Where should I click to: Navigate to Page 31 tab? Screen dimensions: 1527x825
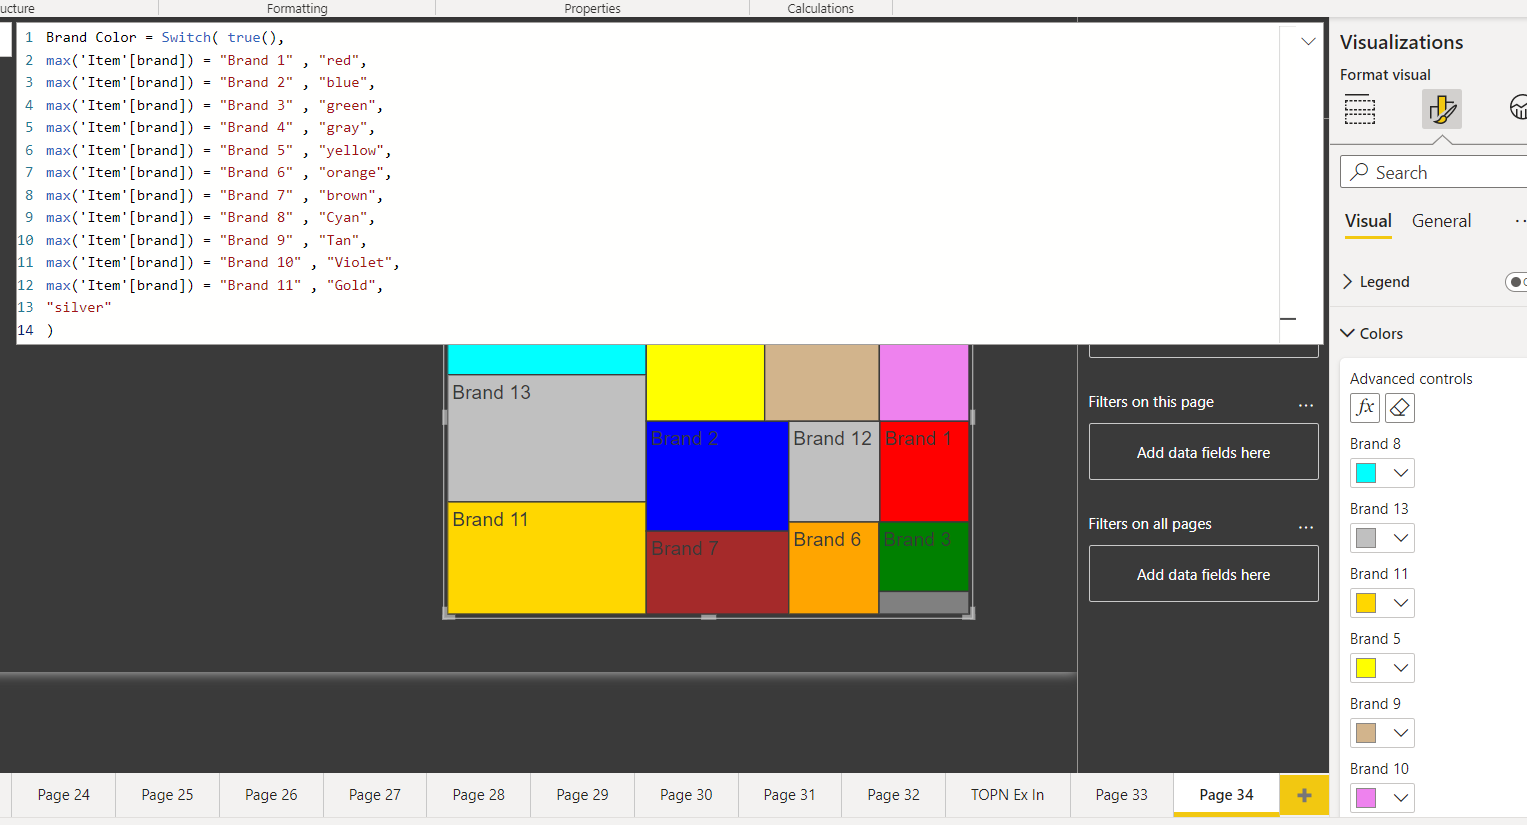789,795
